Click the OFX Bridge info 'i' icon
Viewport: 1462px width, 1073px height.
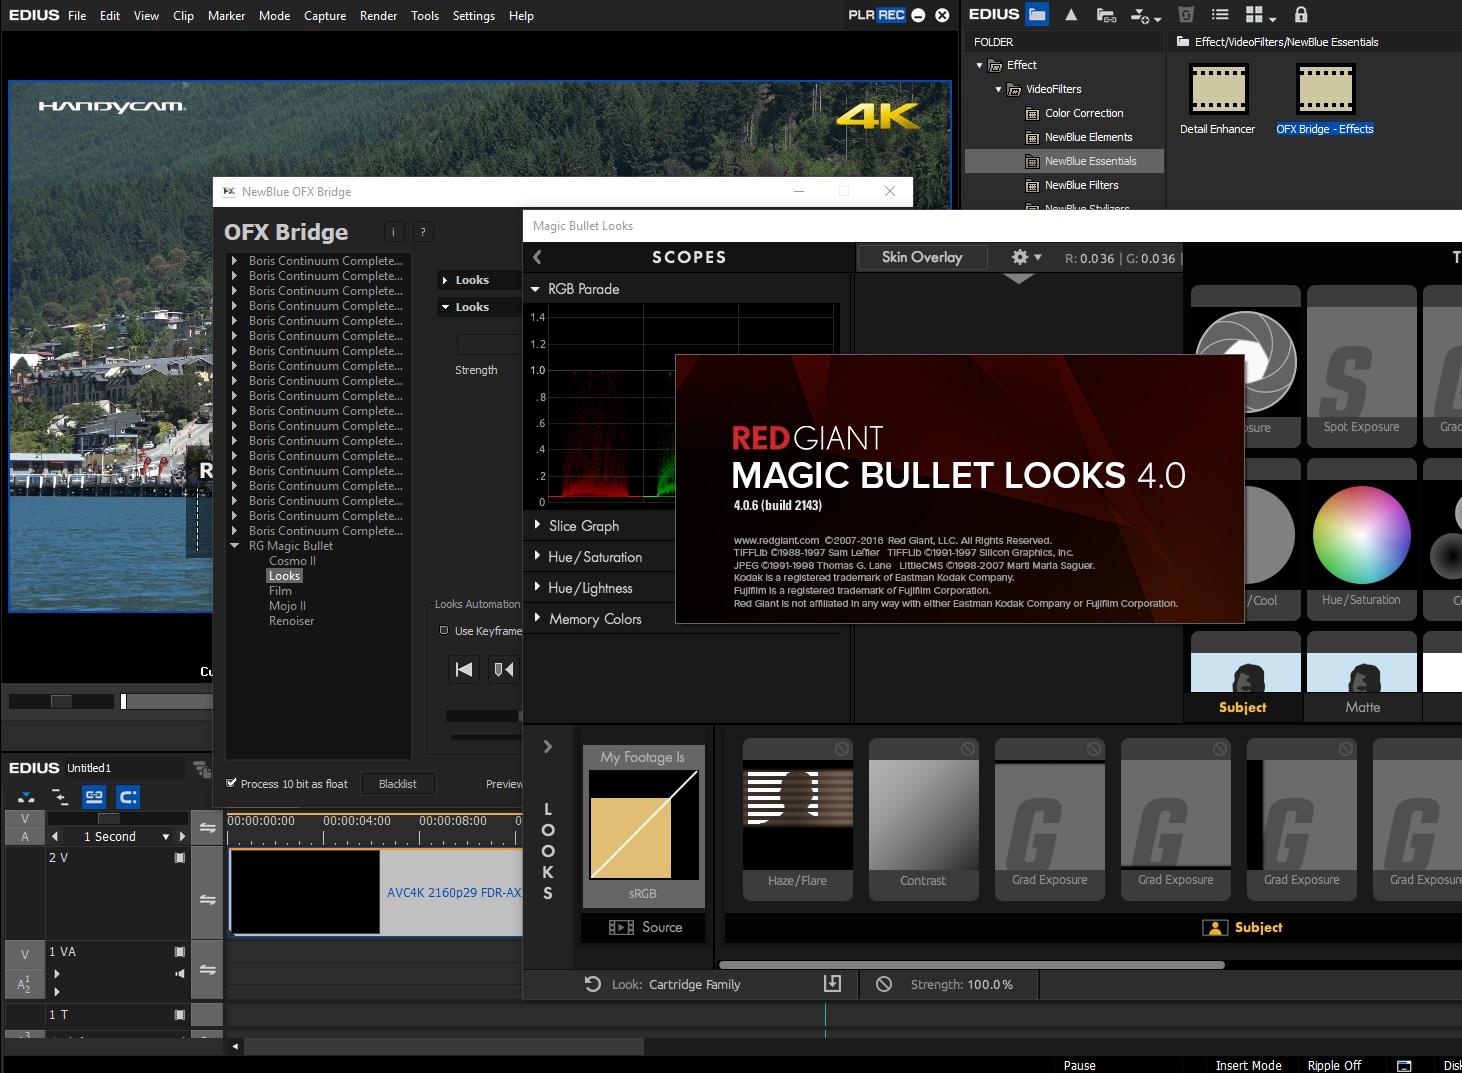tap(394, 232)
